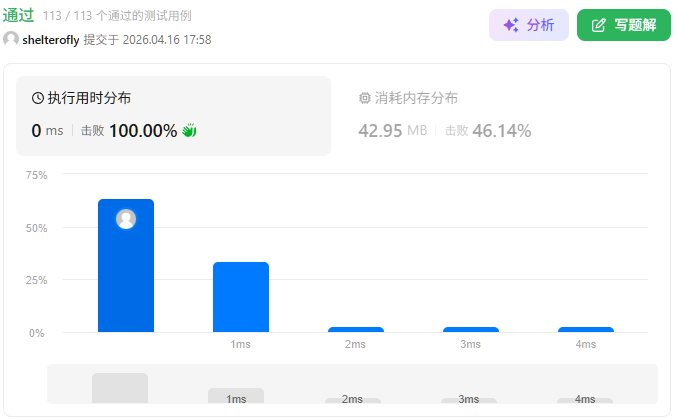
Task: Click the sparkle icon in the 分析 button
Action: [510, 25]
